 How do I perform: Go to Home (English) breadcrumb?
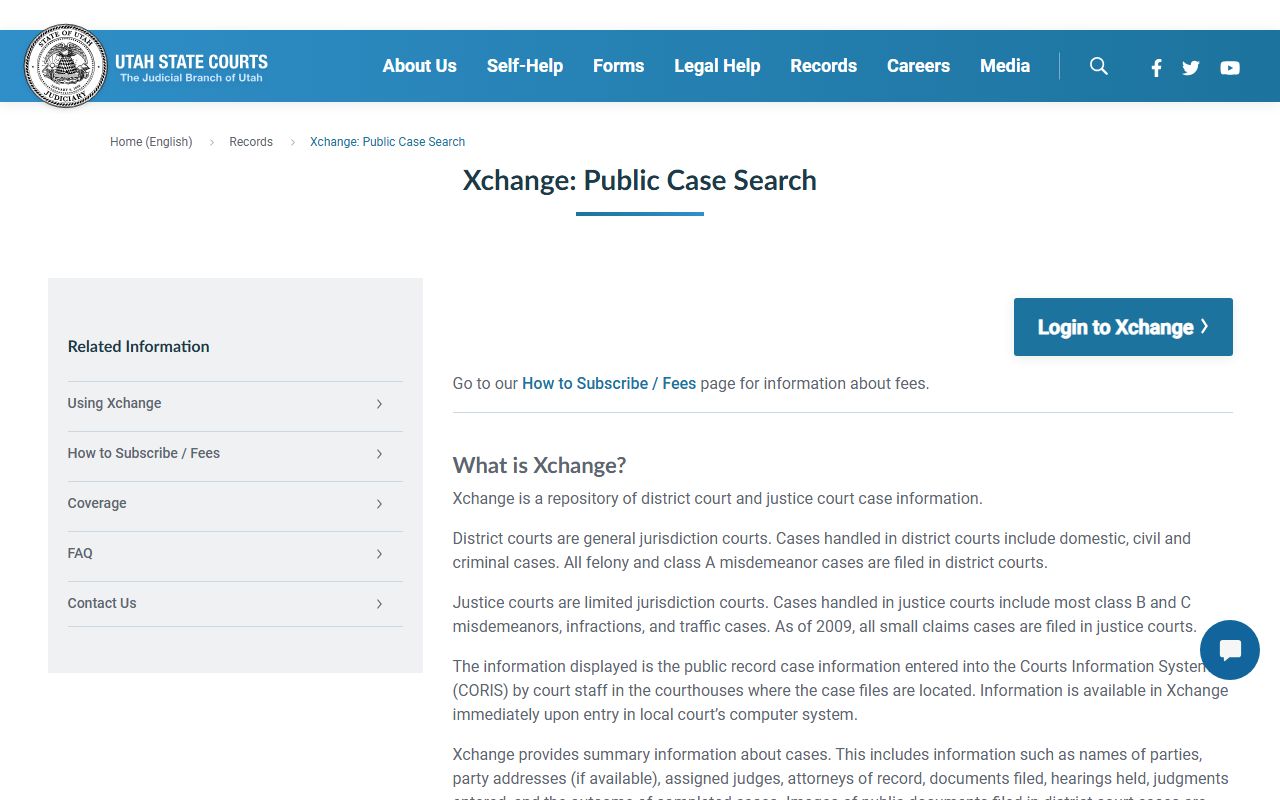tap(151, 142)
